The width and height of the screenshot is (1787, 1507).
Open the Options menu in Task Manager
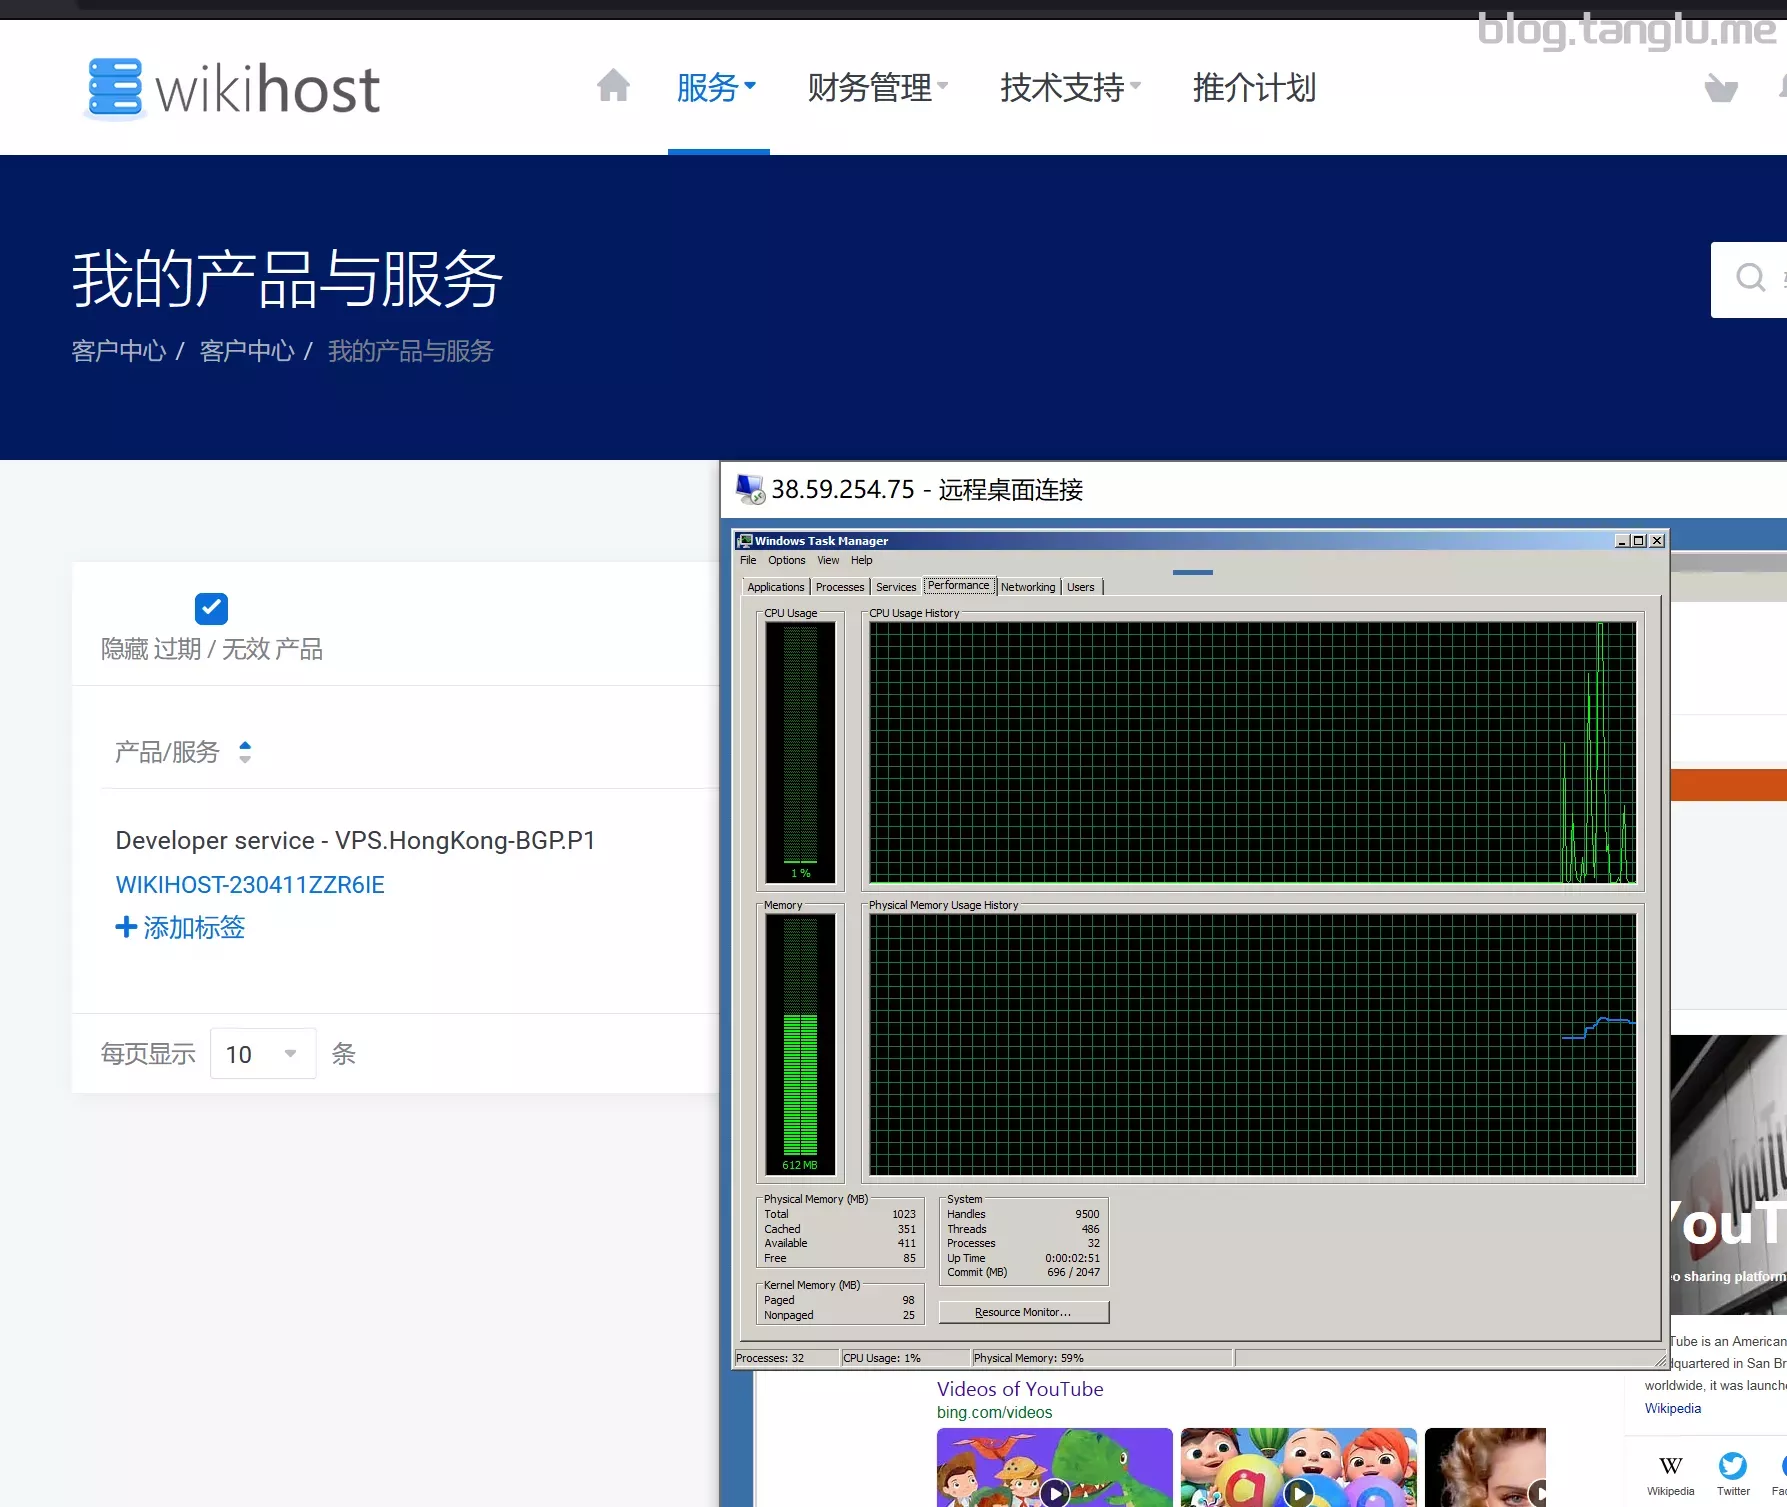click(x=786, y=561)
